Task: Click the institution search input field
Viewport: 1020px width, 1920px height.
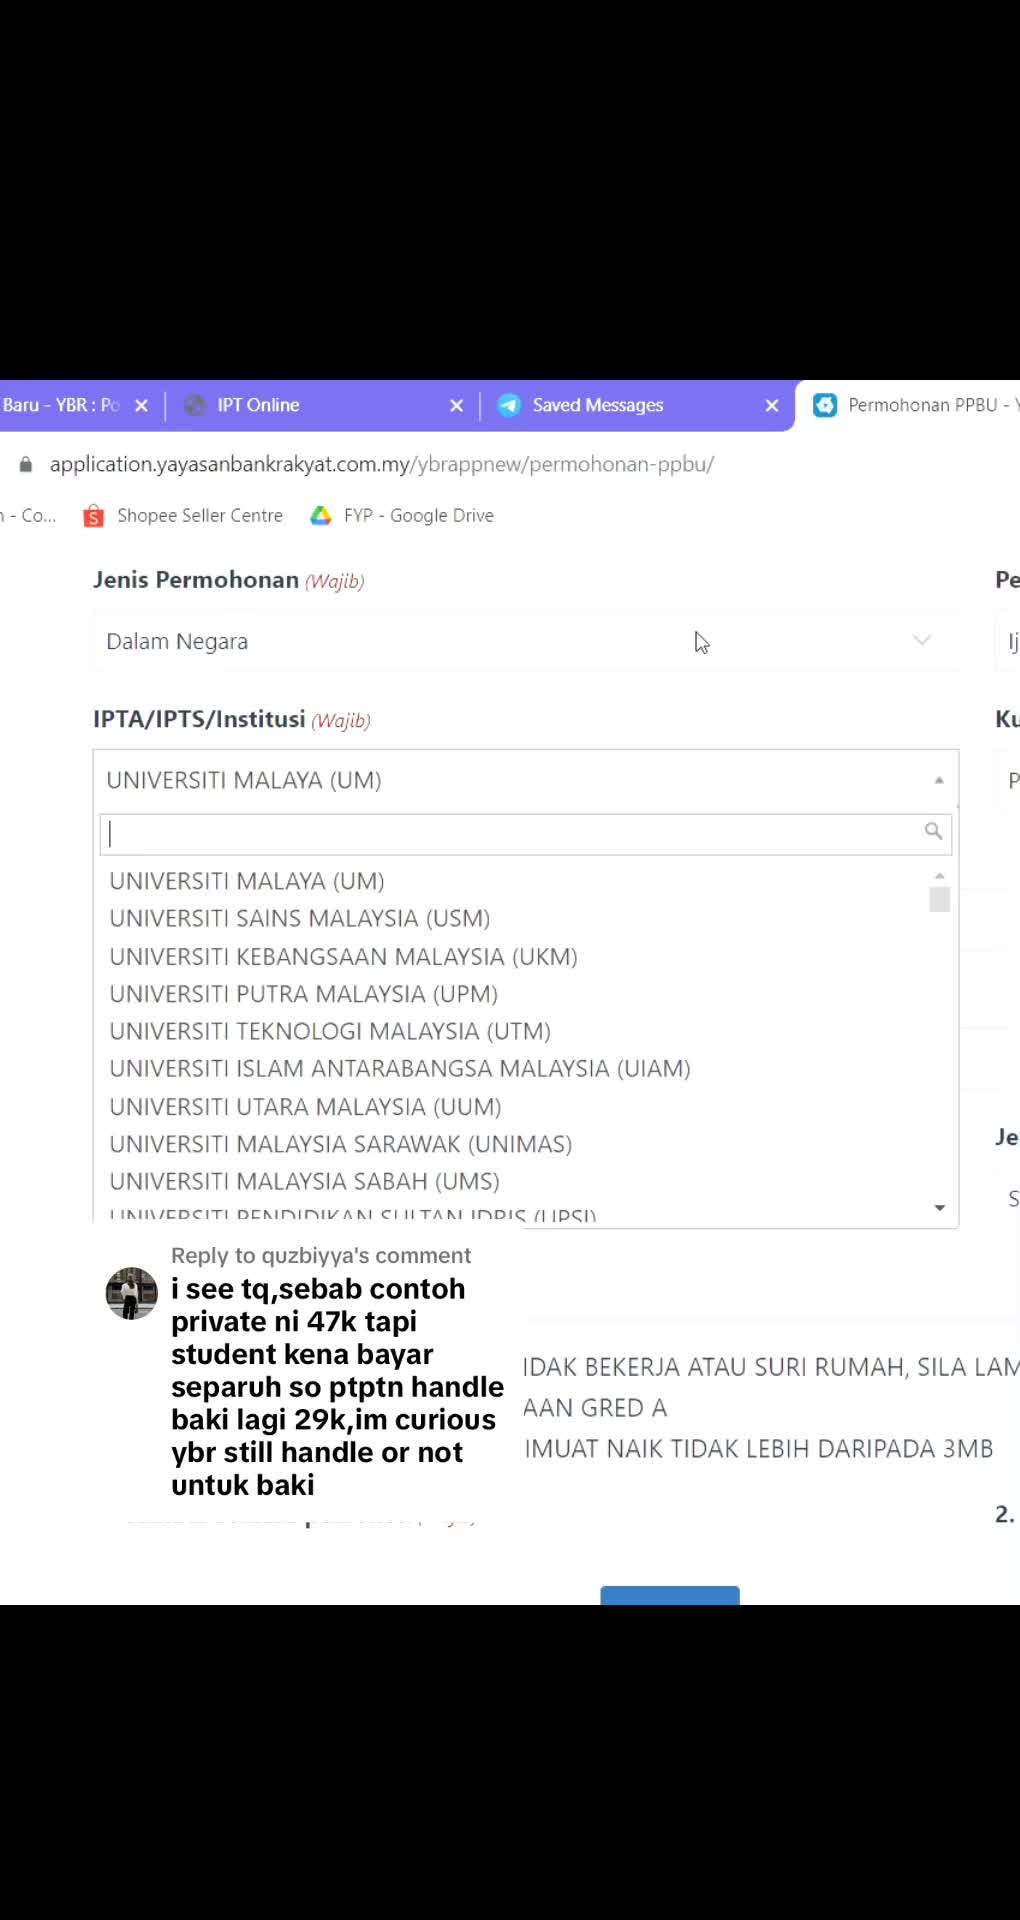Action: [526, 834]
